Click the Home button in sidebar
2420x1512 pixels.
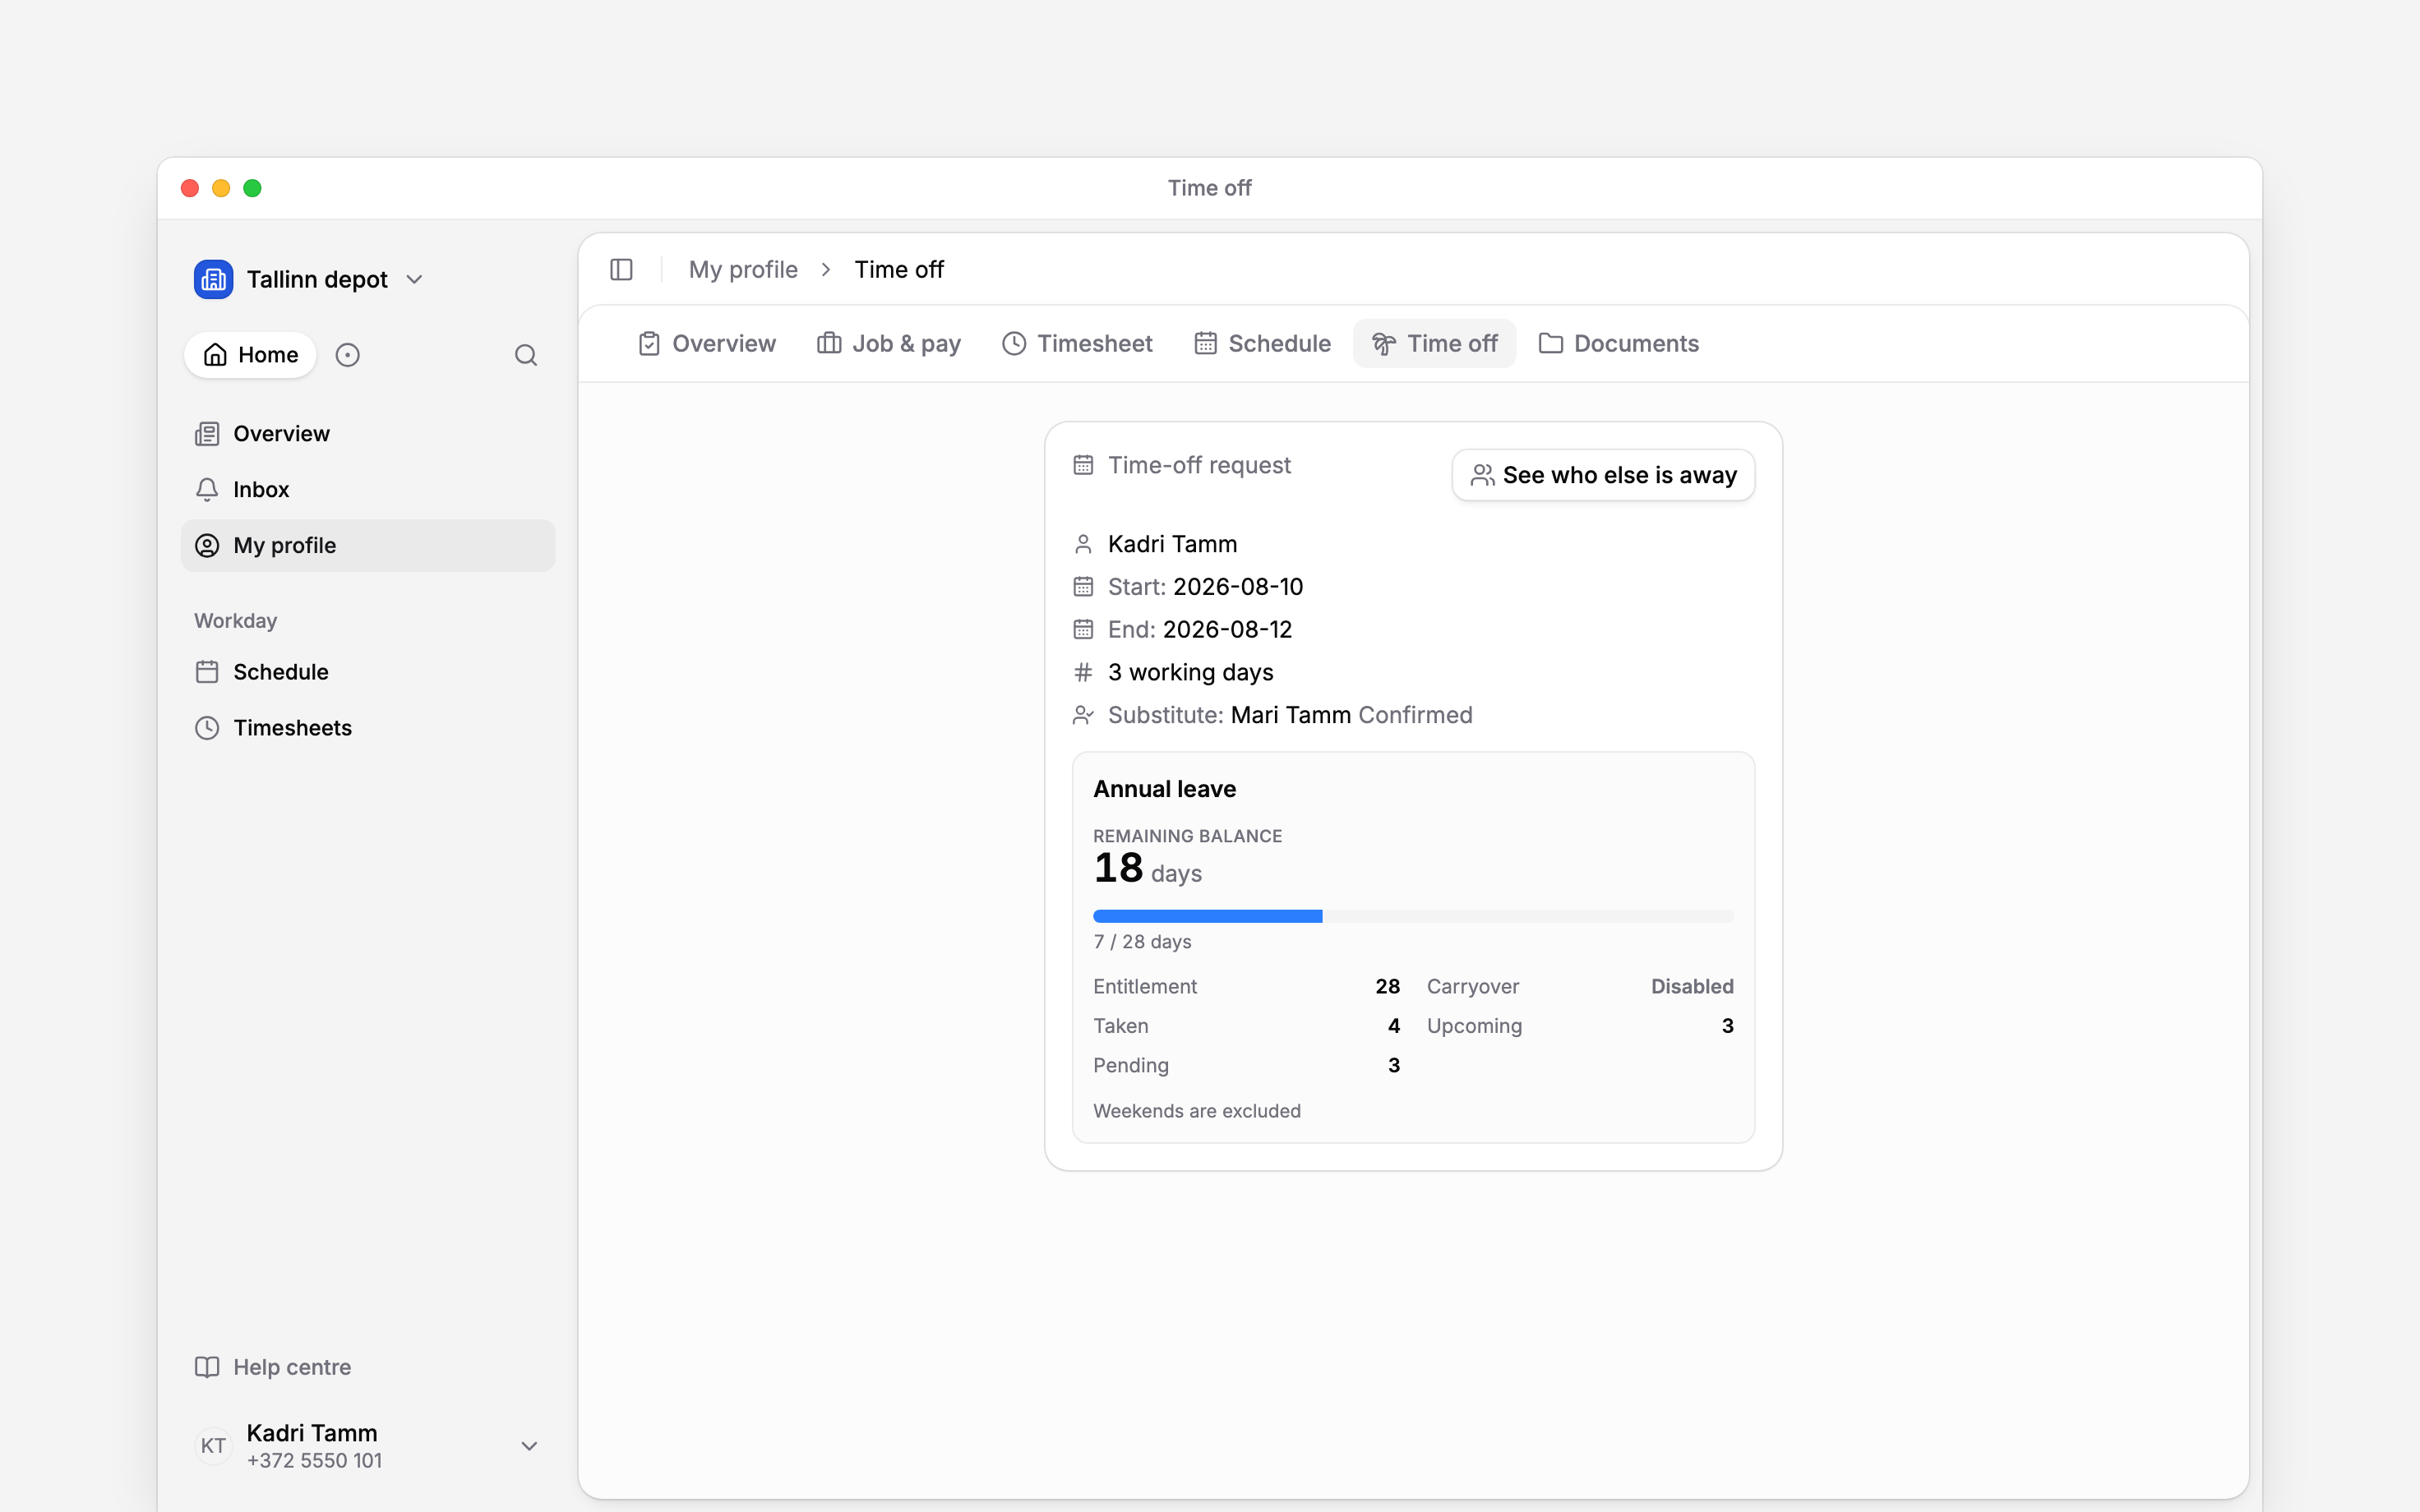coord(250,355)
